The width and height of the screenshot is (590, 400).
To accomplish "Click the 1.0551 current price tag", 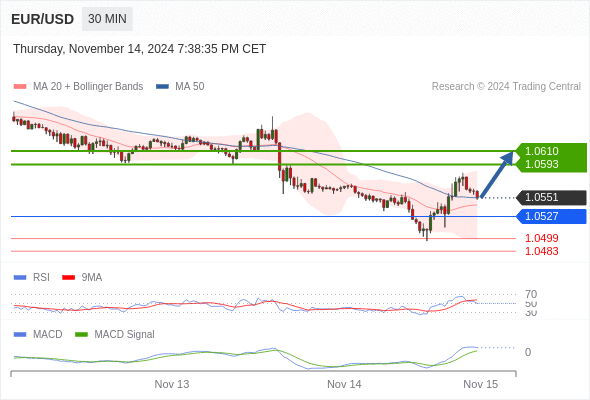I will (x=552, y=198).
